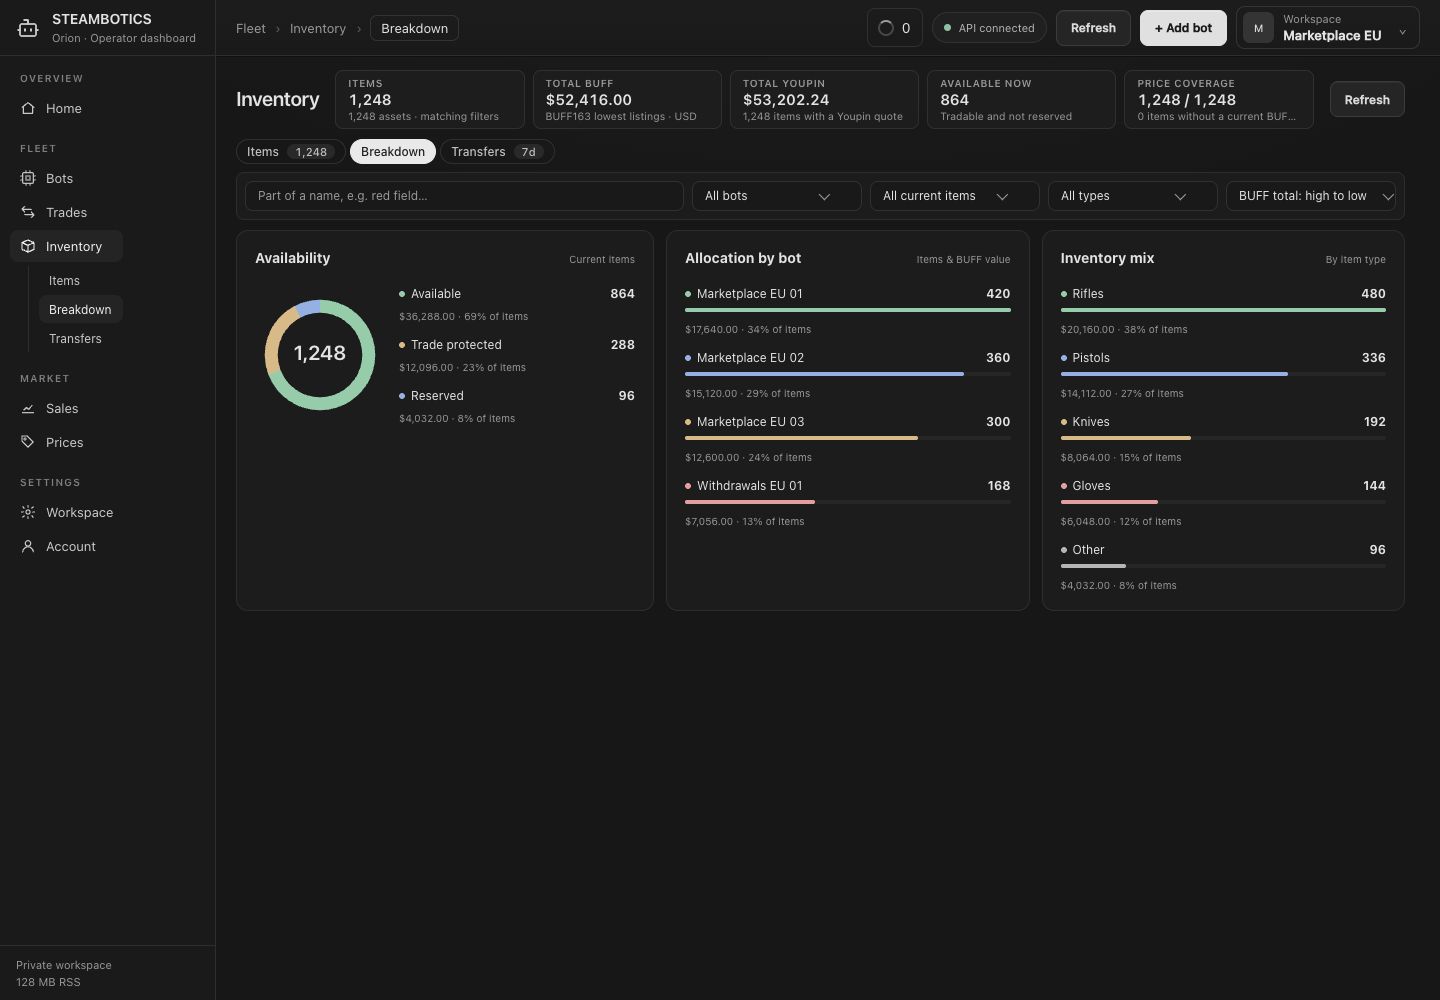
Task: Click the Refresh button in the top bar
Action: (x=1093, y=28)
